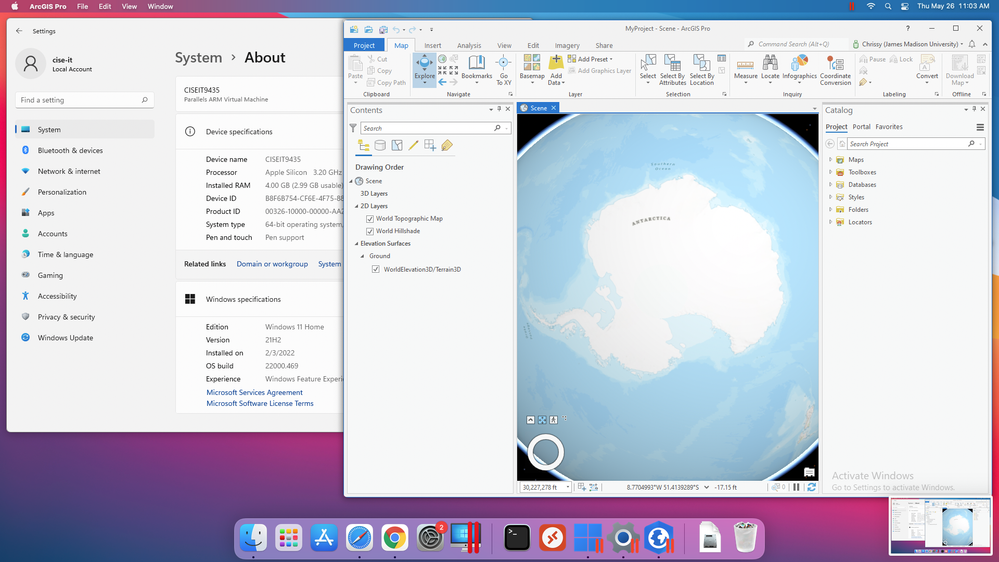Open the ArcGIS Pro macOS menu

(48, 6)
